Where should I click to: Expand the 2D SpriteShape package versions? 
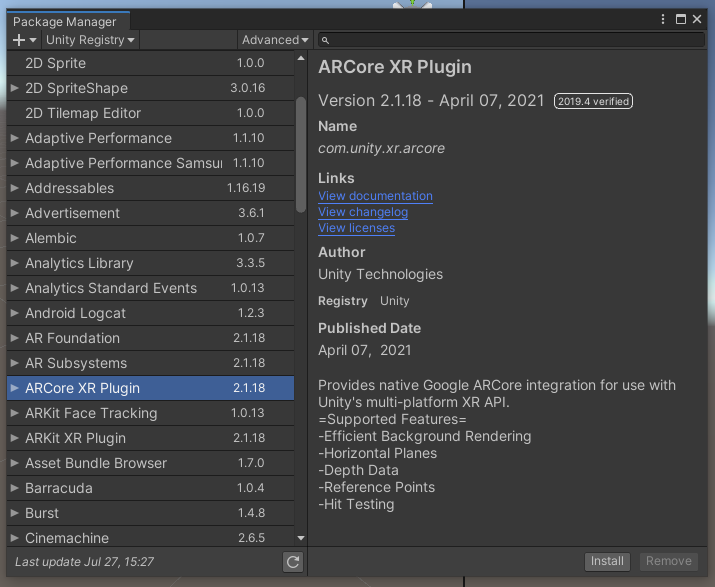[x=15, y=88]
